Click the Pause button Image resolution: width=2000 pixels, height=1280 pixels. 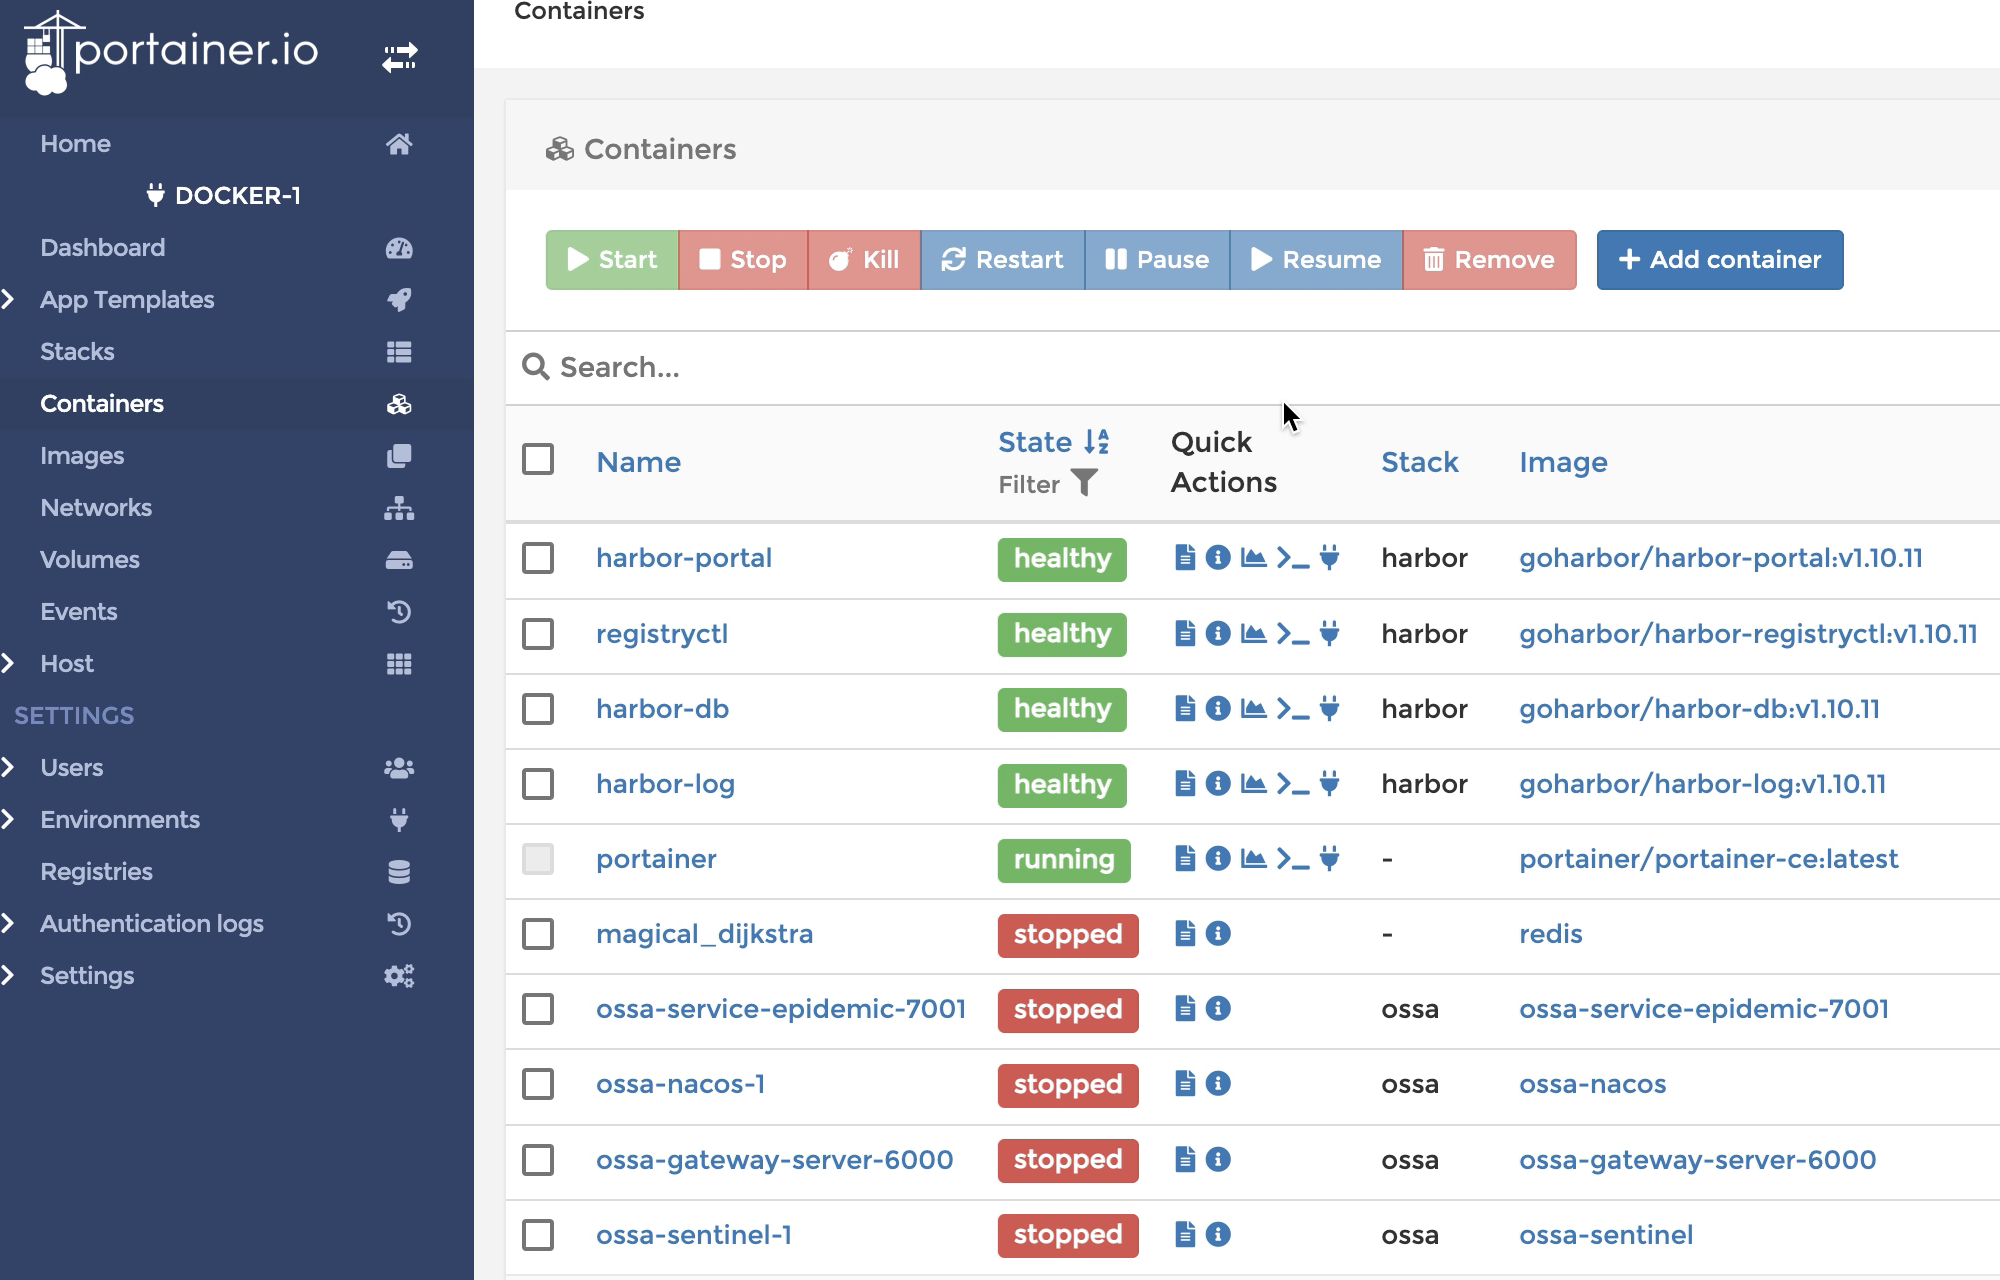(1157, 260)
